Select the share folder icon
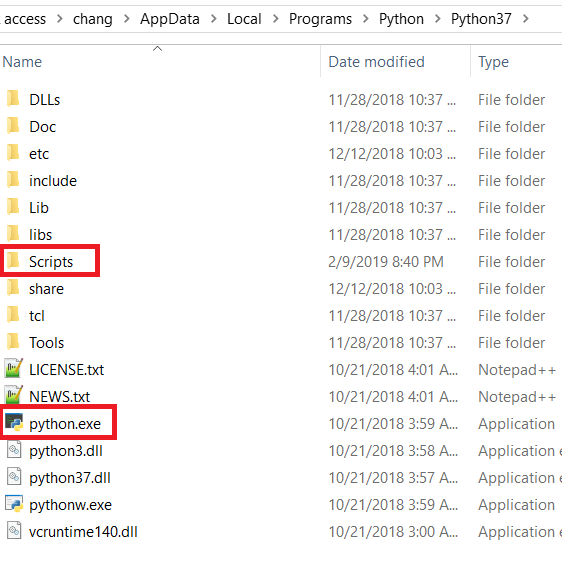The image size is (562, 578). 13,288
